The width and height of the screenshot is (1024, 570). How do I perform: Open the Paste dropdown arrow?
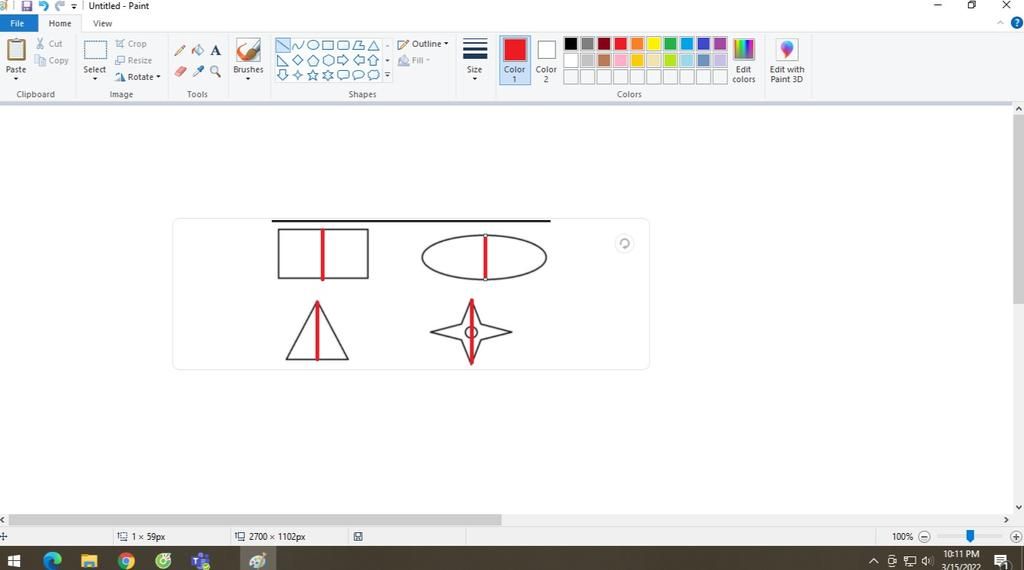click(x=16, y=79)
